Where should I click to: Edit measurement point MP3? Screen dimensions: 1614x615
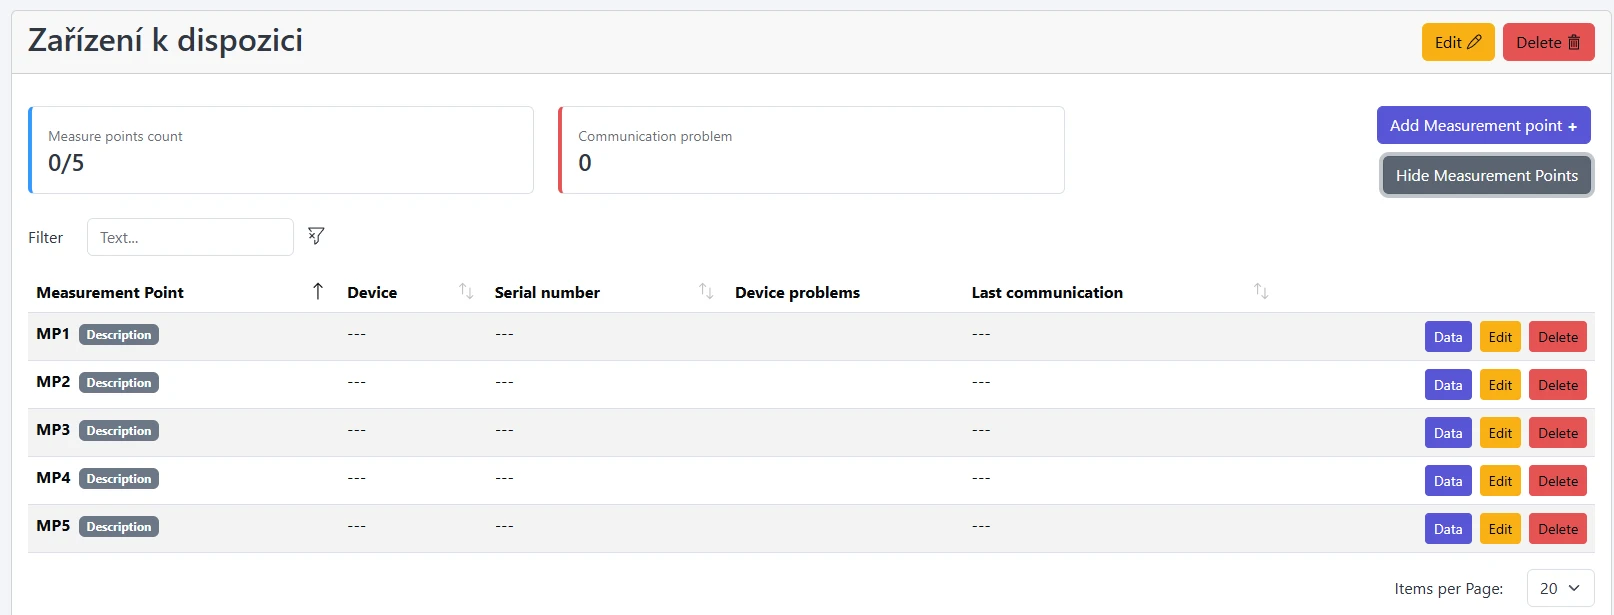(1500, 433)
